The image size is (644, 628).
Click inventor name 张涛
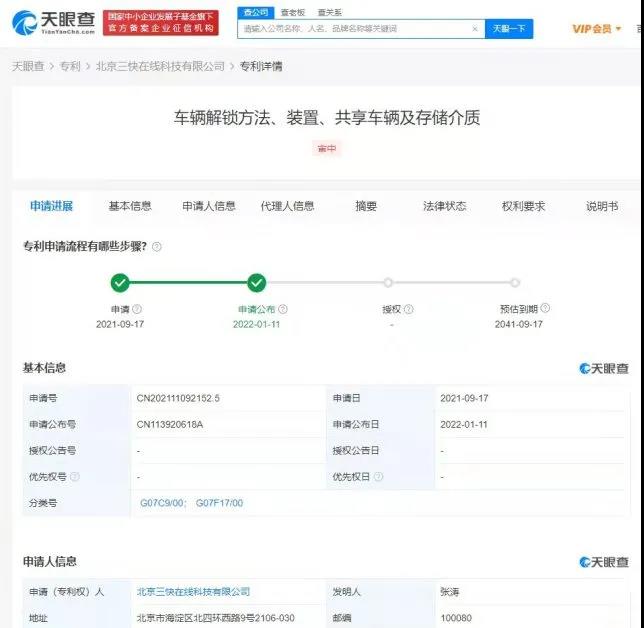coord(450,592)
